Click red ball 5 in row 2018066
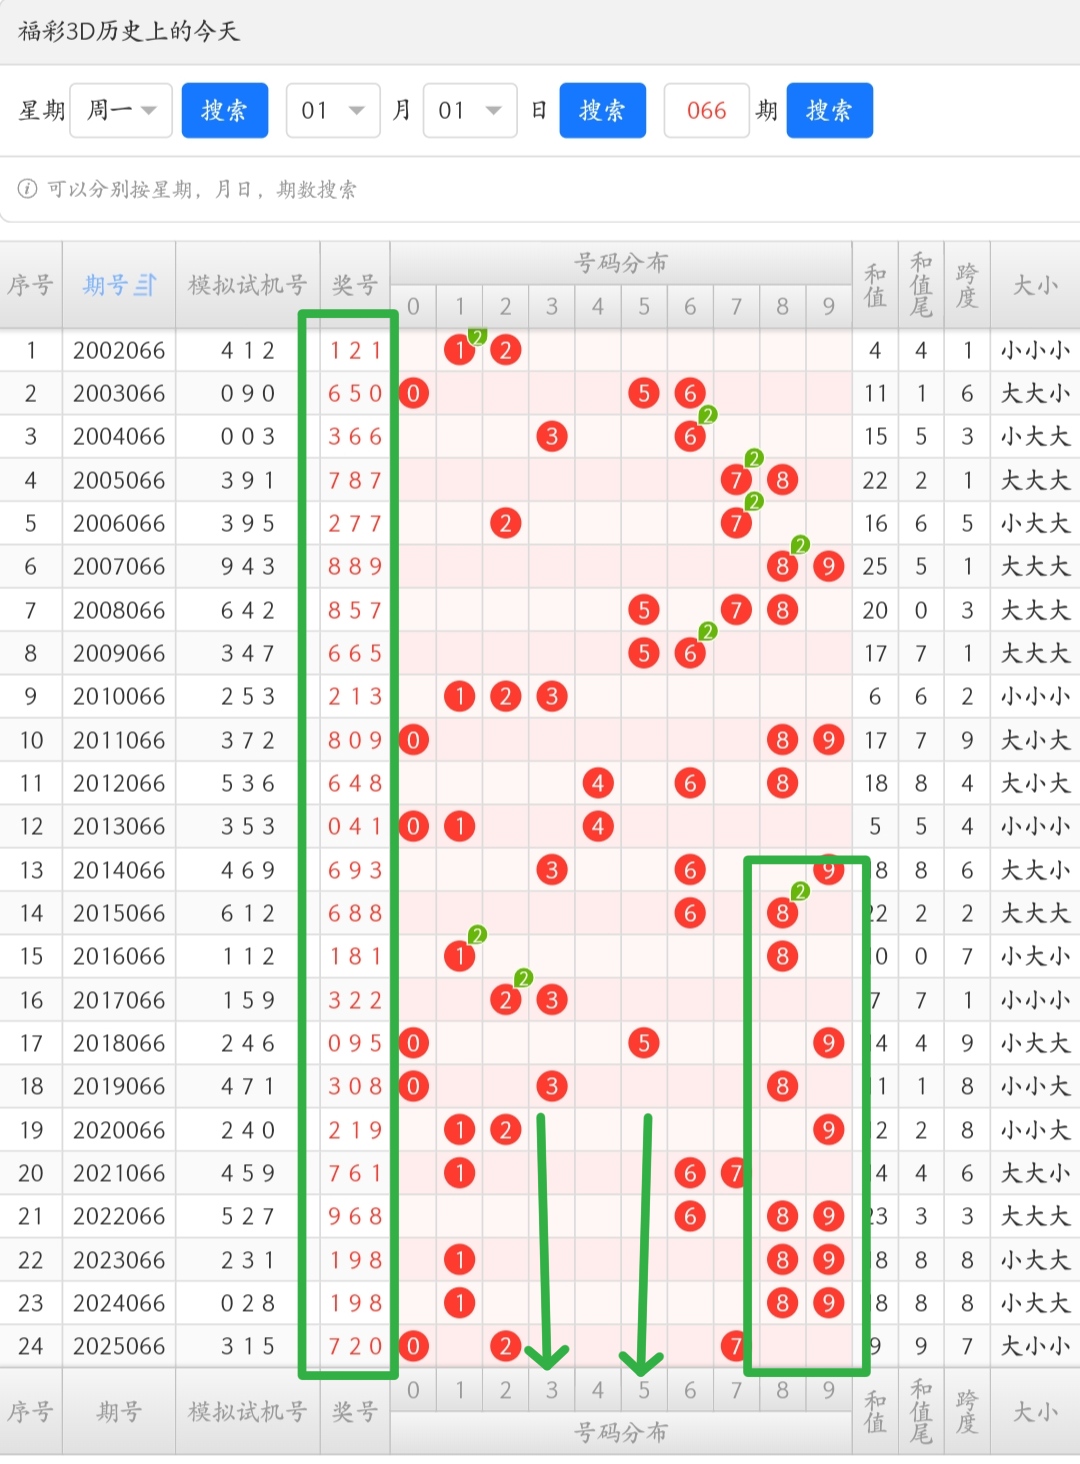 click(x=644, y=1043)
